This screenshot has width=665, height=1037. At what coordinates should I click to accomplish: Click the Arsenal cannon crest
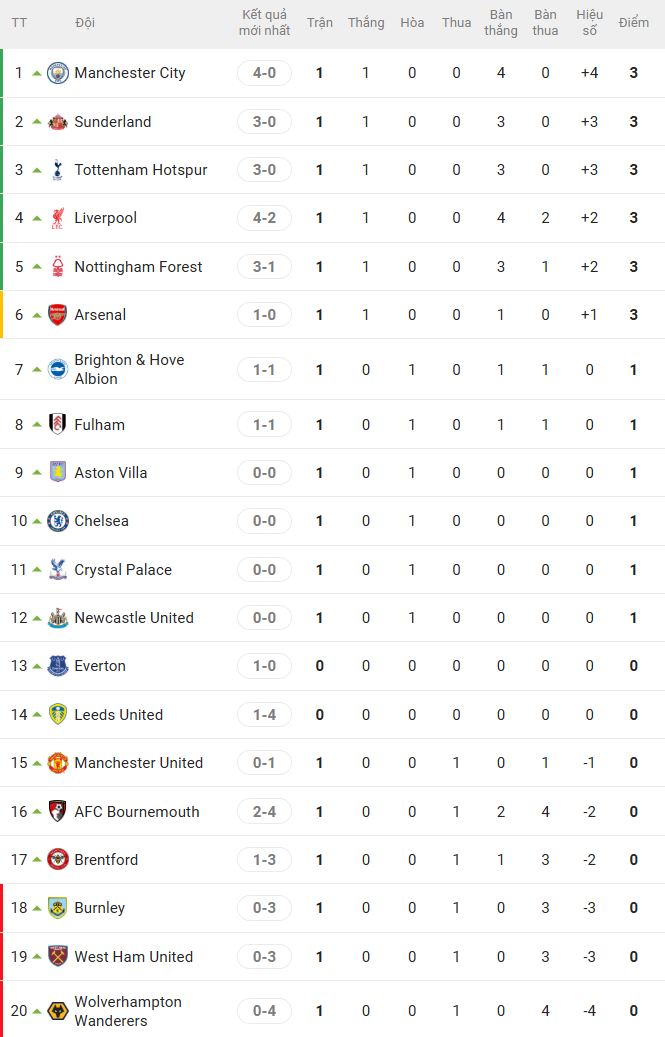[x=58, y=315]
